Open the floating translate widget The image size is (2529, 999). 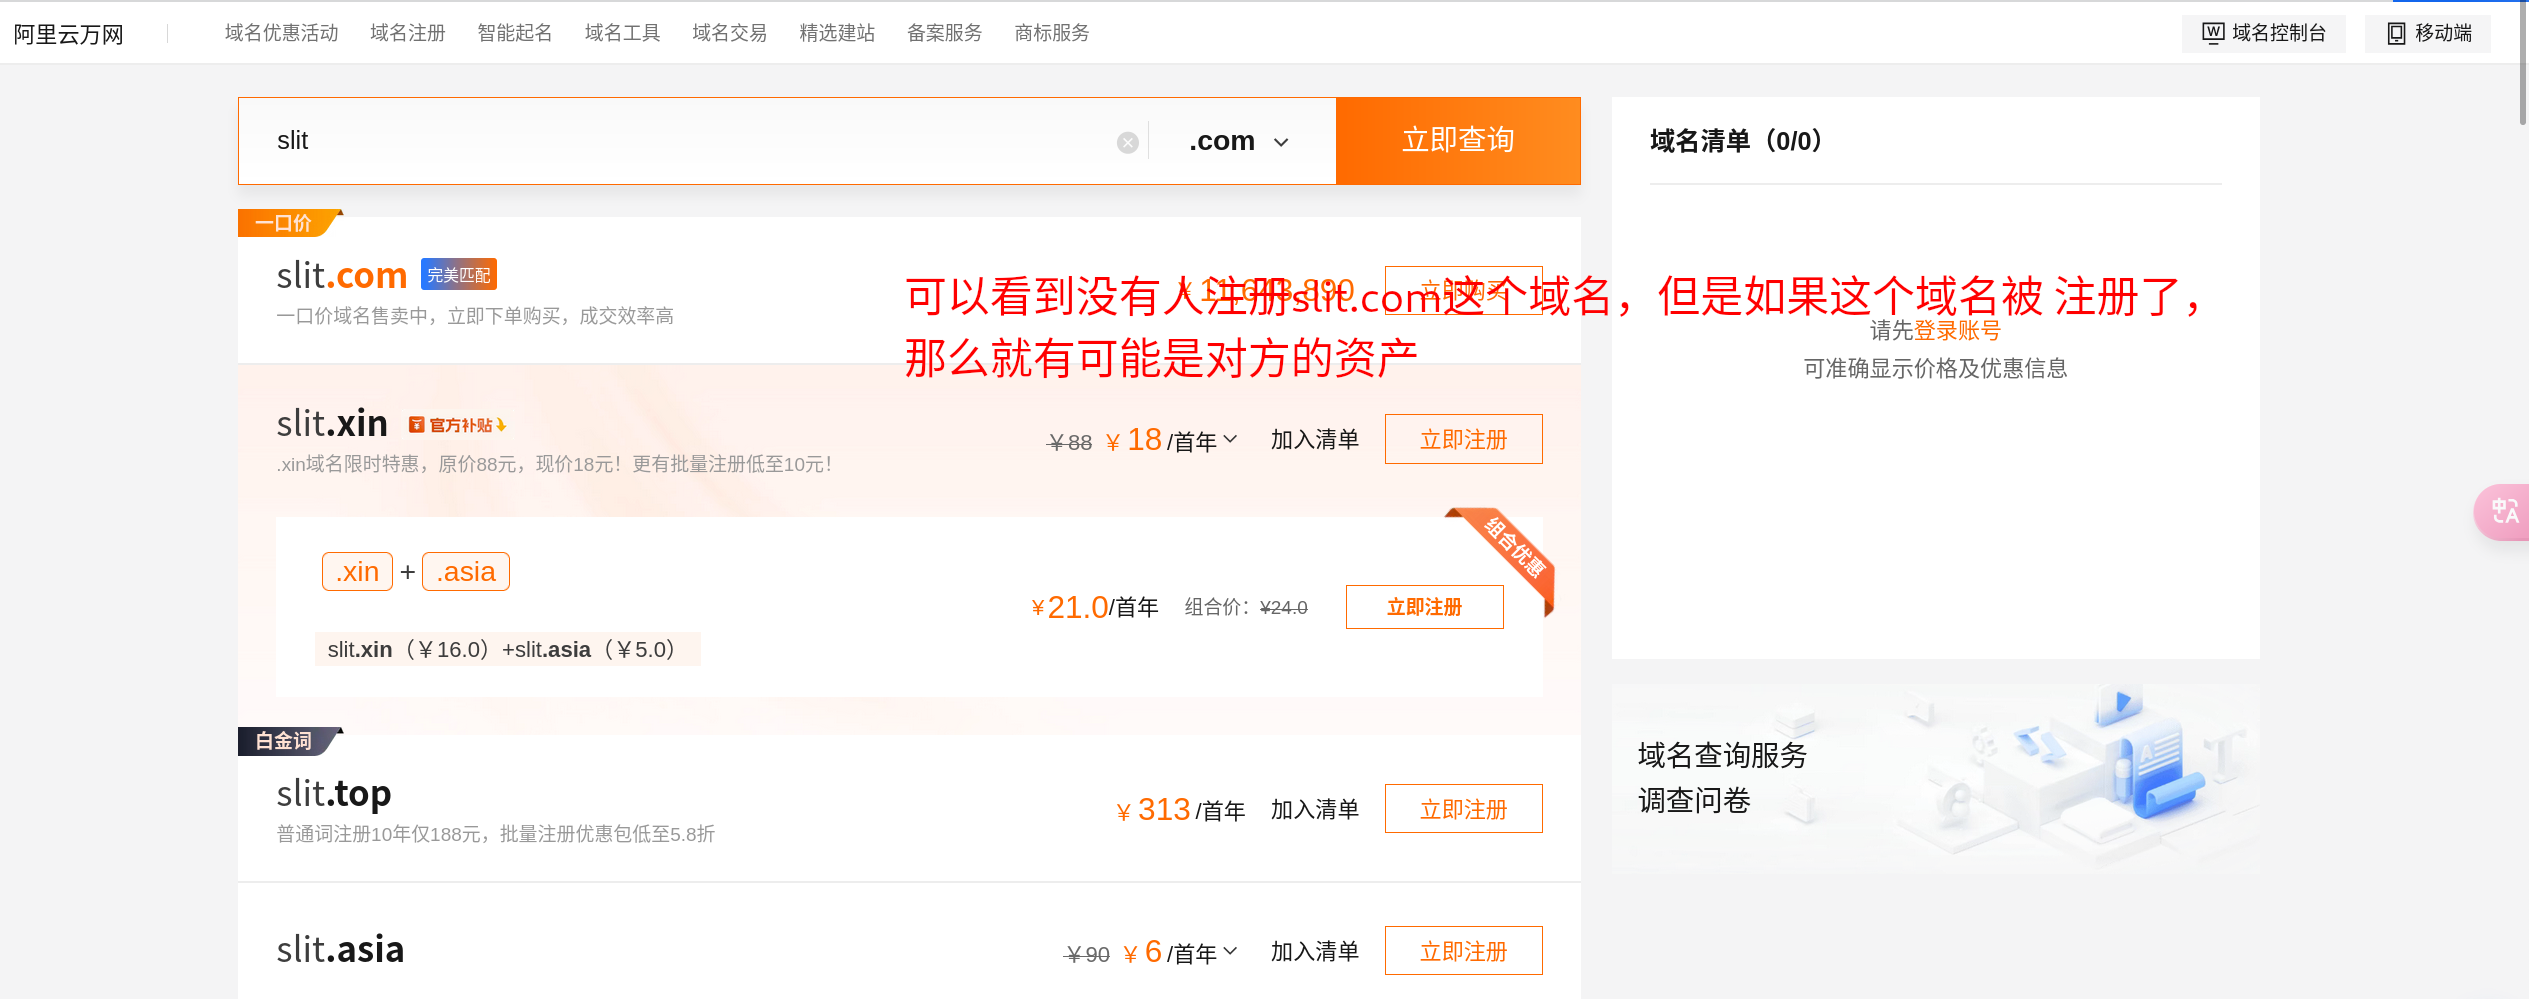2504,512
